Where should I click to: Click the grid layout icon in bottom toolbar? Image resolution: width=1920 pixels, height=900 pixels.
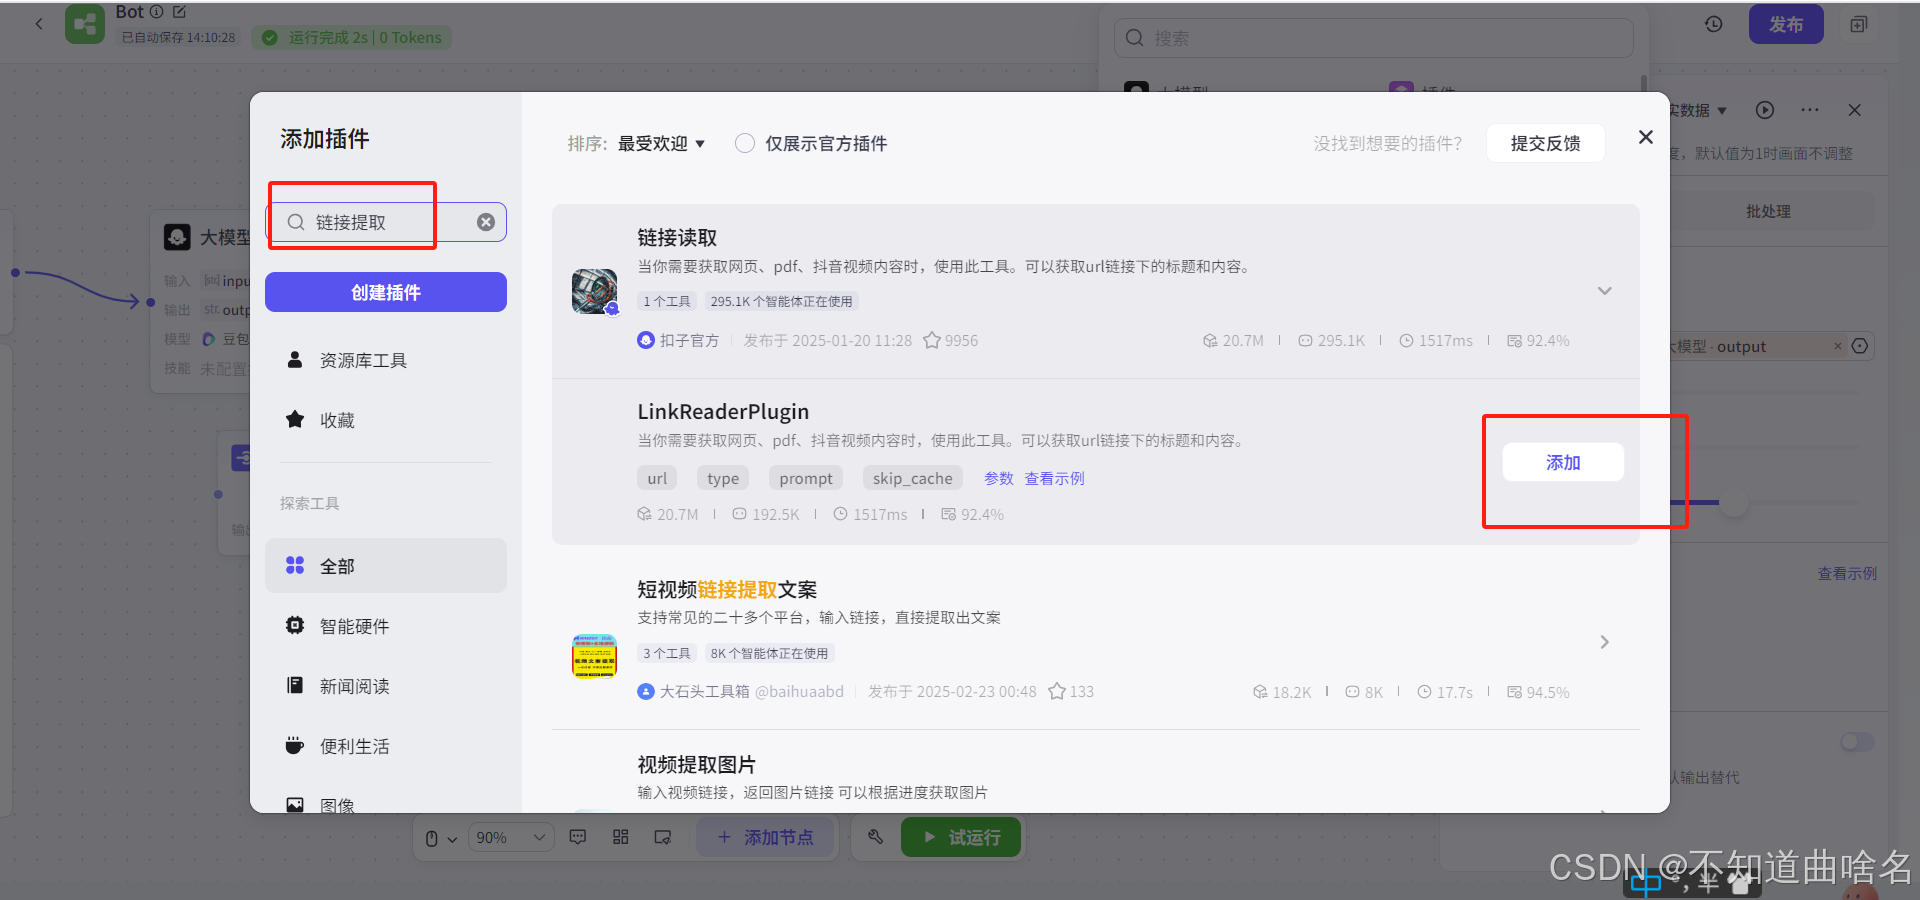coord(621,837)
